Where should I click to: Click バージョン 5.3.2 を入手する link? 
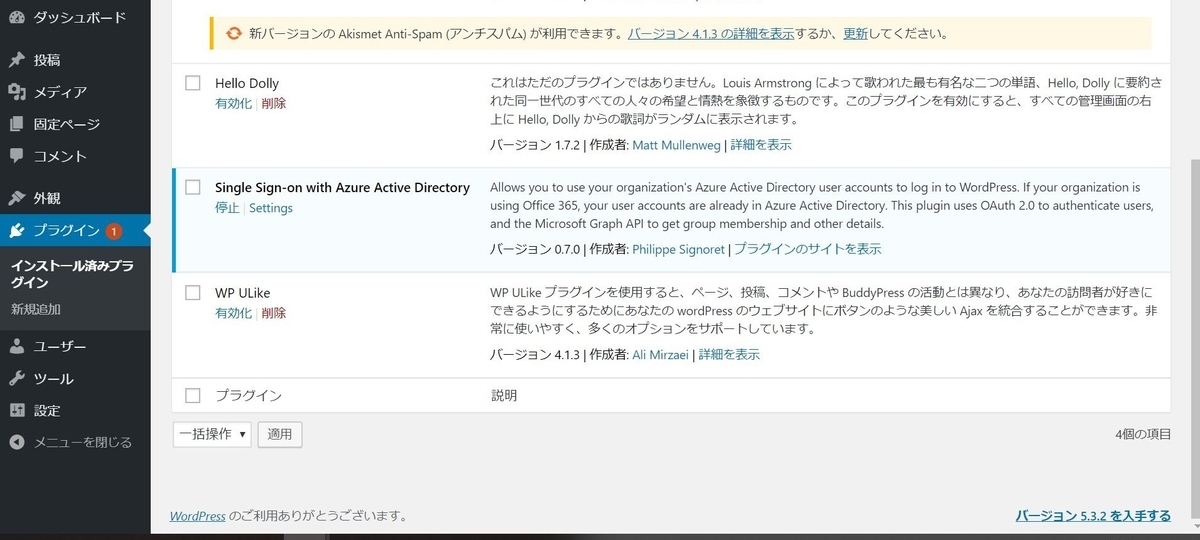point(1093,516)
